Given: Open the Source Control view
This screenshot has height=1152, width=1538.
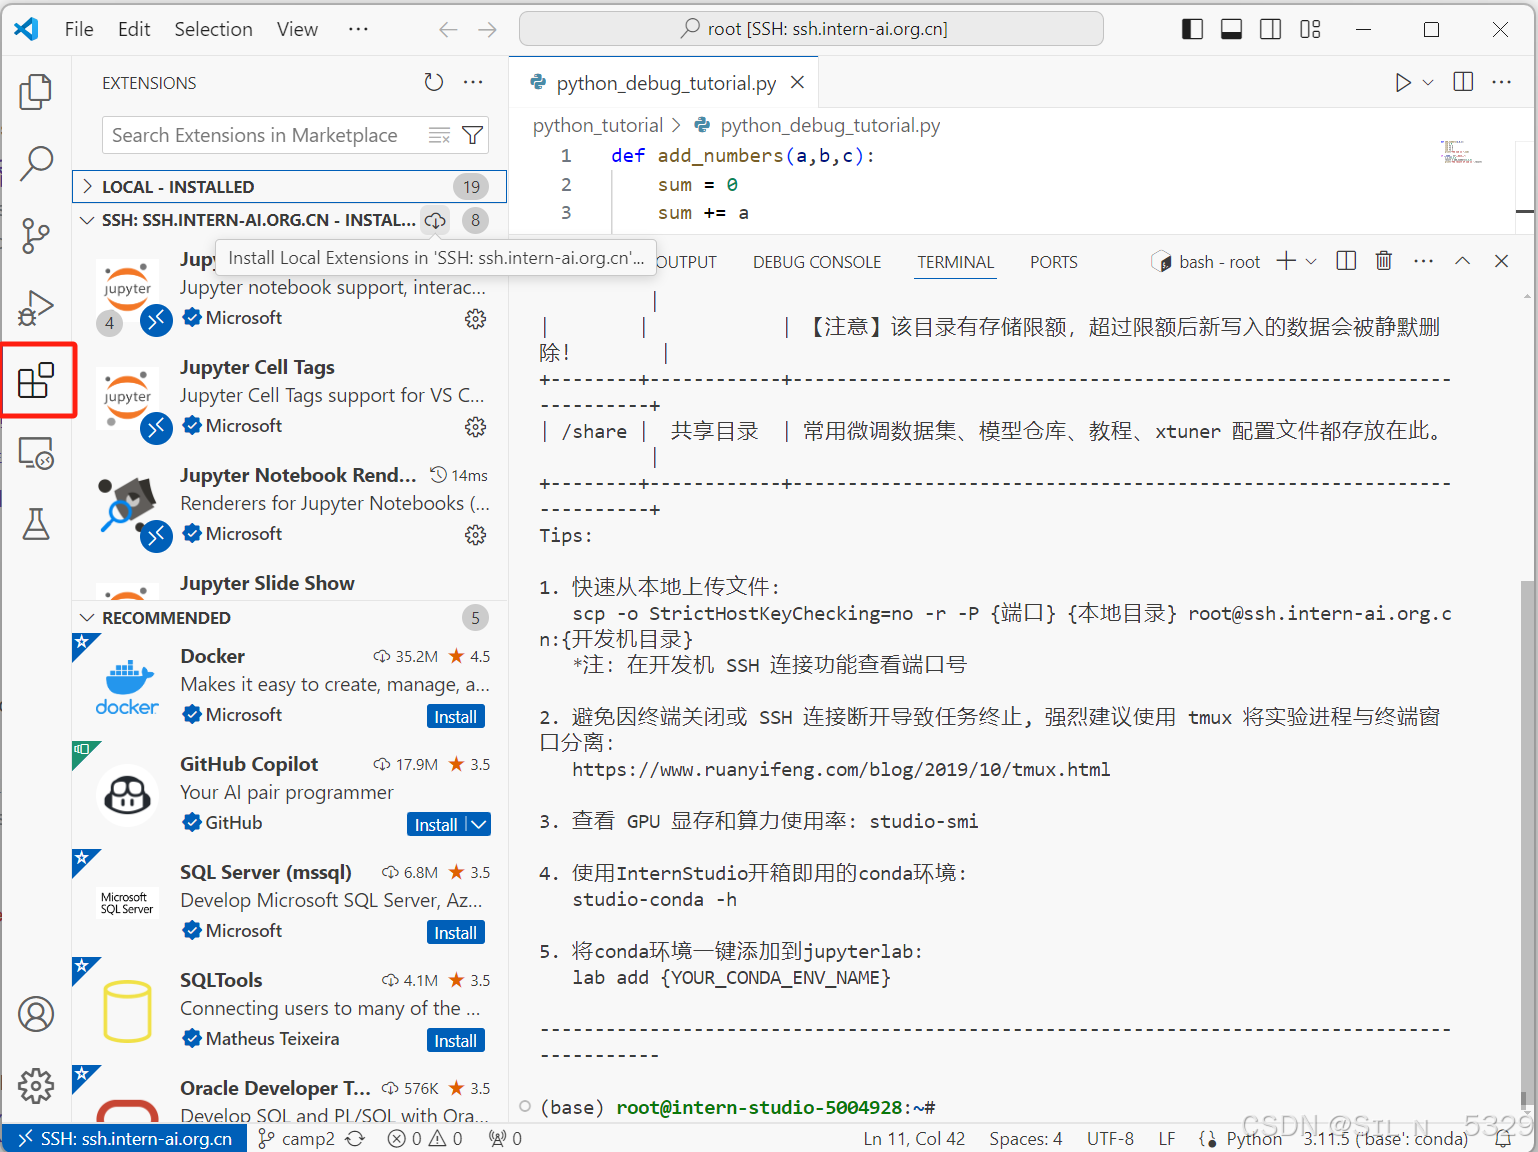Looking at the screenshot, I should [36, 235].
